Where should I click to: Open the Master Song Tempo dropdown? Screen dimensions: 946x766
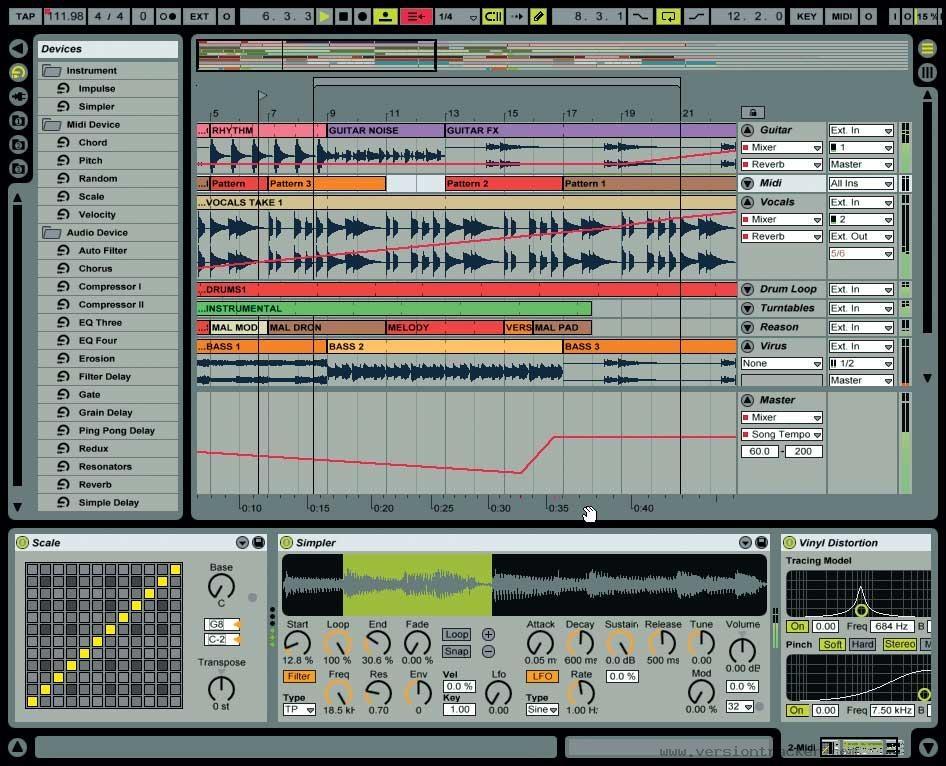[782, 435]
